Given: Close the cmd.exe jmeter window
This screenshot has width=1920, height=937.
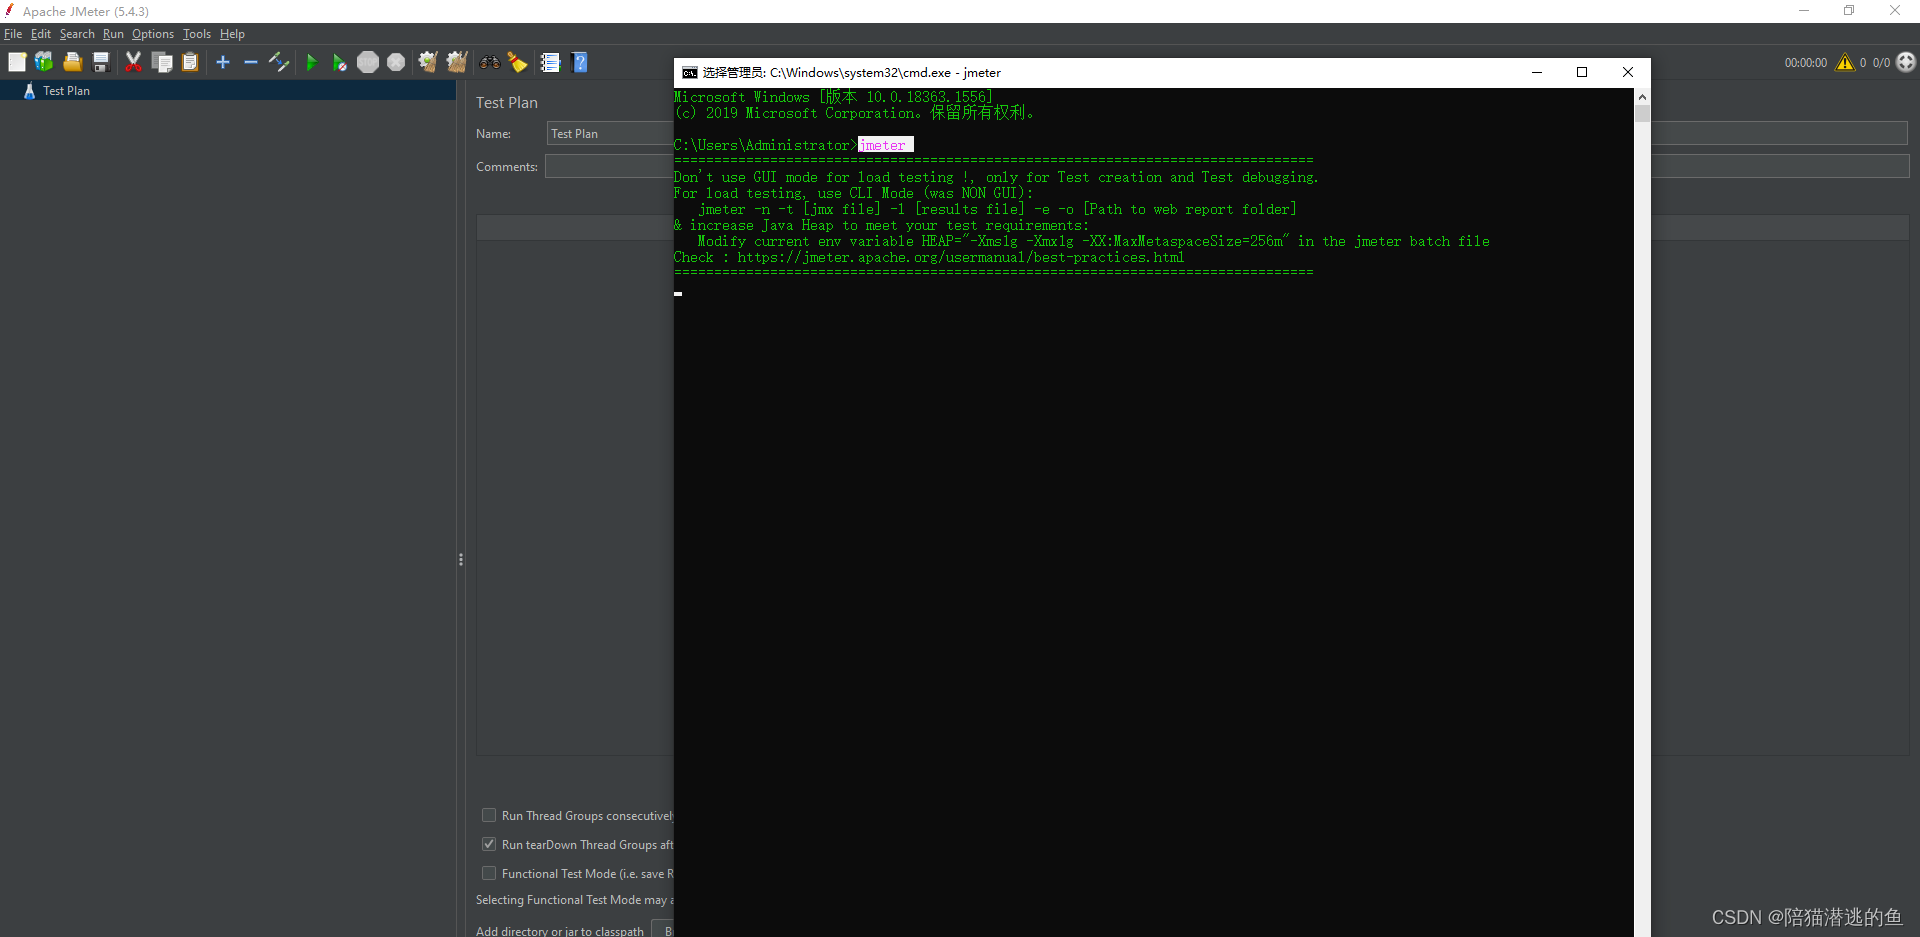Looking at the screenshot, I should point(1628,72).
